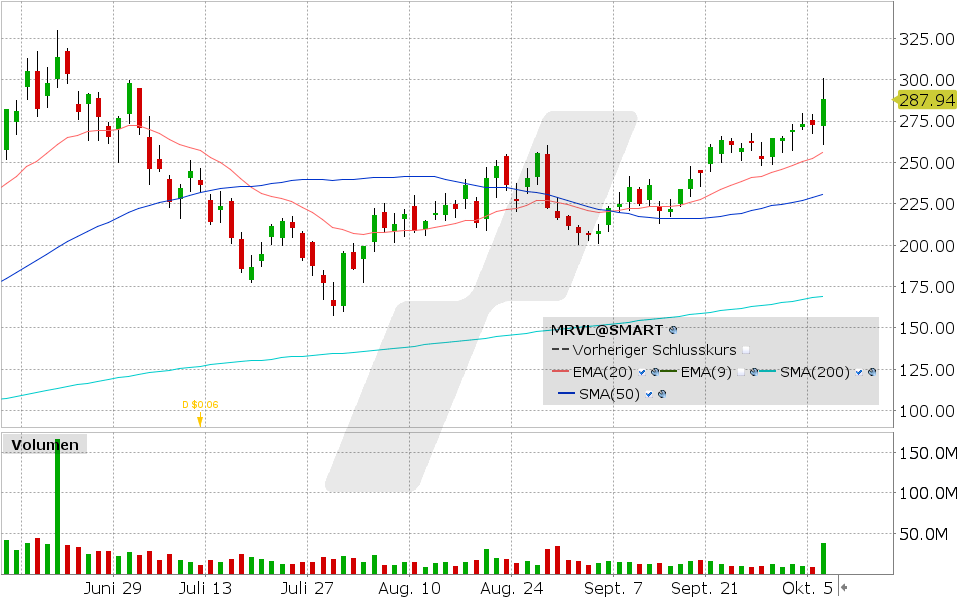Click the 200.00 price axis label

(926, 246)
